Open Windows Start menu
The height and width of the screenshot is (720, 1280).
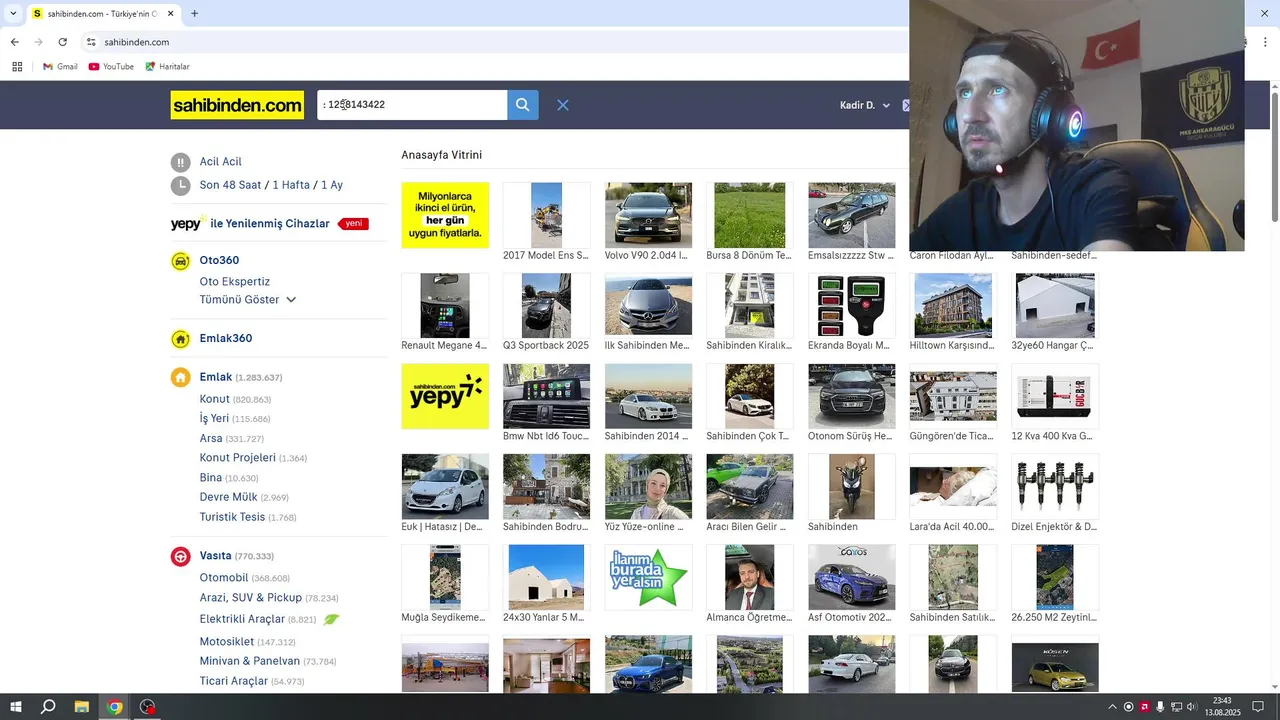click(16, 707)
